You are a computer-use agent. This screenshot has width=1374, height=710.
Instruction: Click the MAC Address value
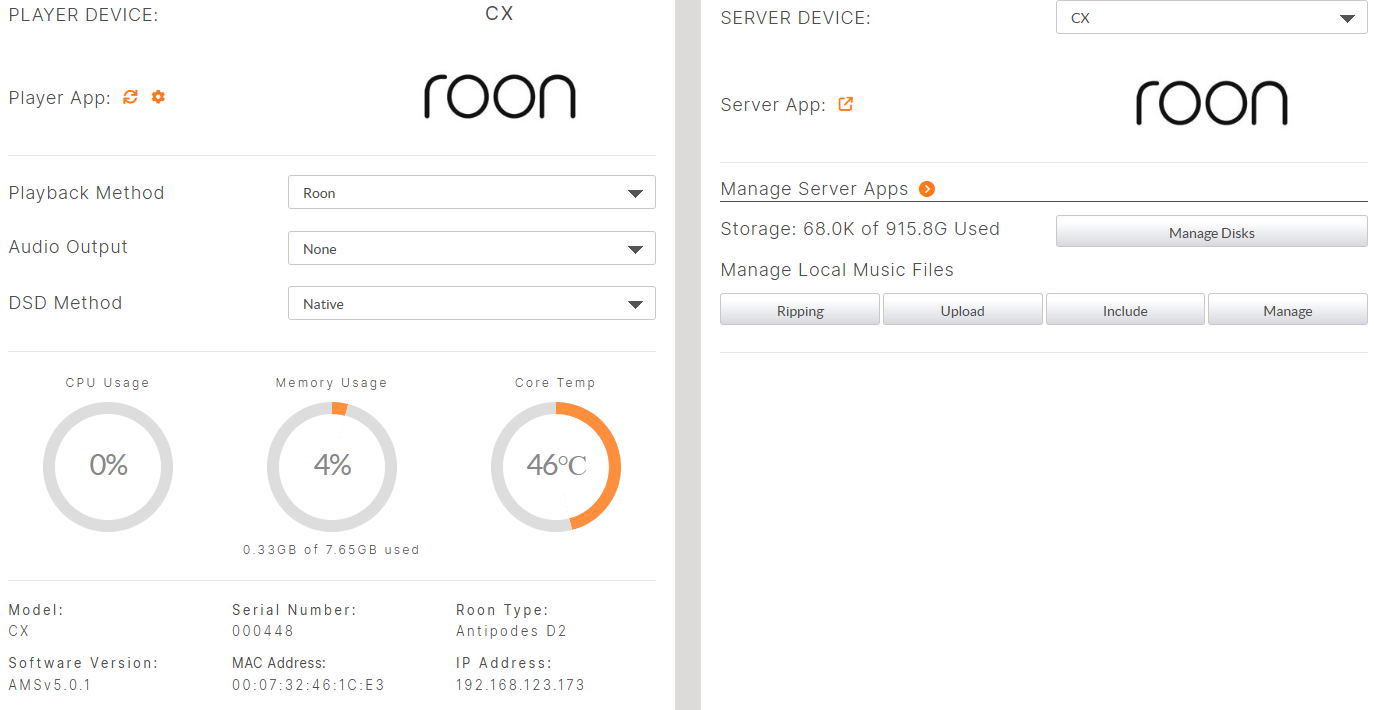coord(308,685)
